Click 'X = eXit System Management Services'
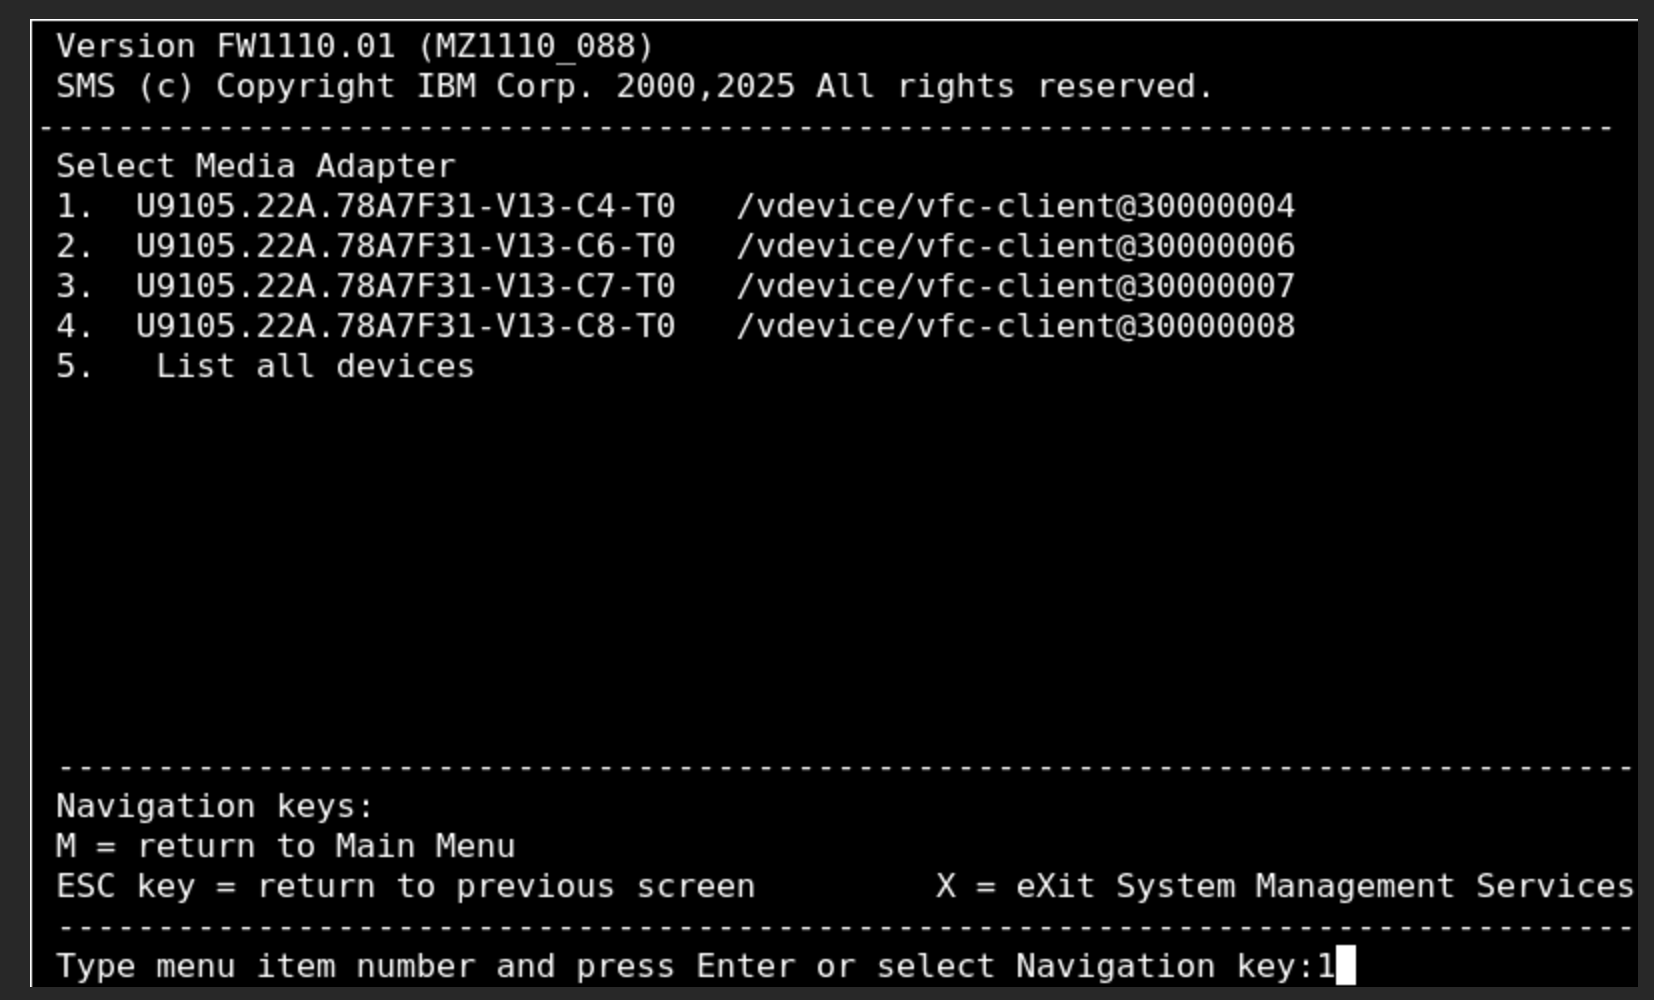 (x=1285, y=886)
